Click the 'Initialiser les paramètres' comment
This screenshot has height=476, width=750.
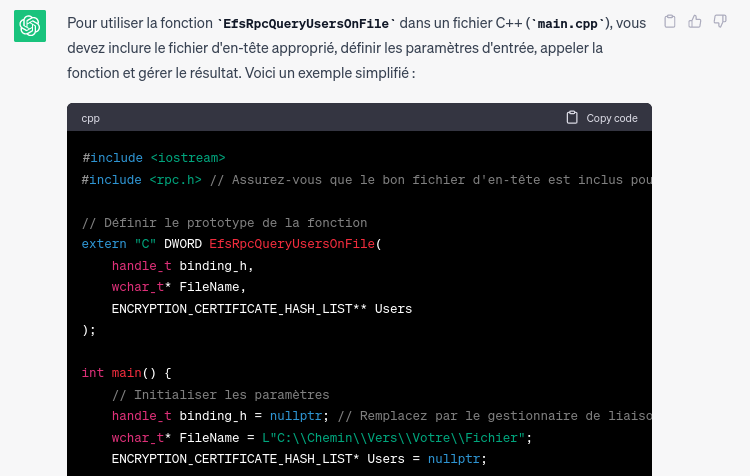[221, 395]
